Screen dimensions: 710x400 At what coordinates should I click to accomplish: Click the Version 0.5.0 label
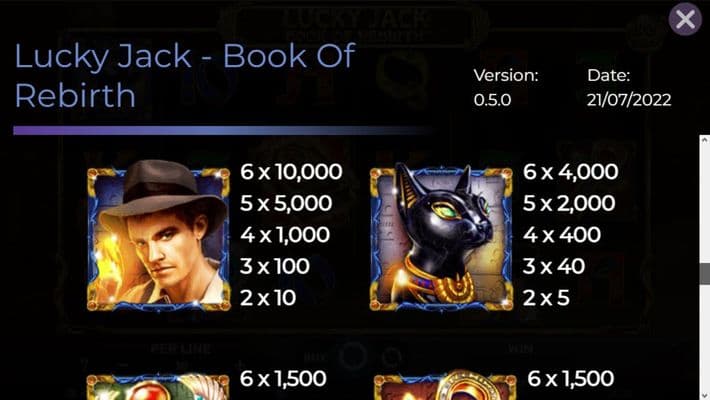506,87
